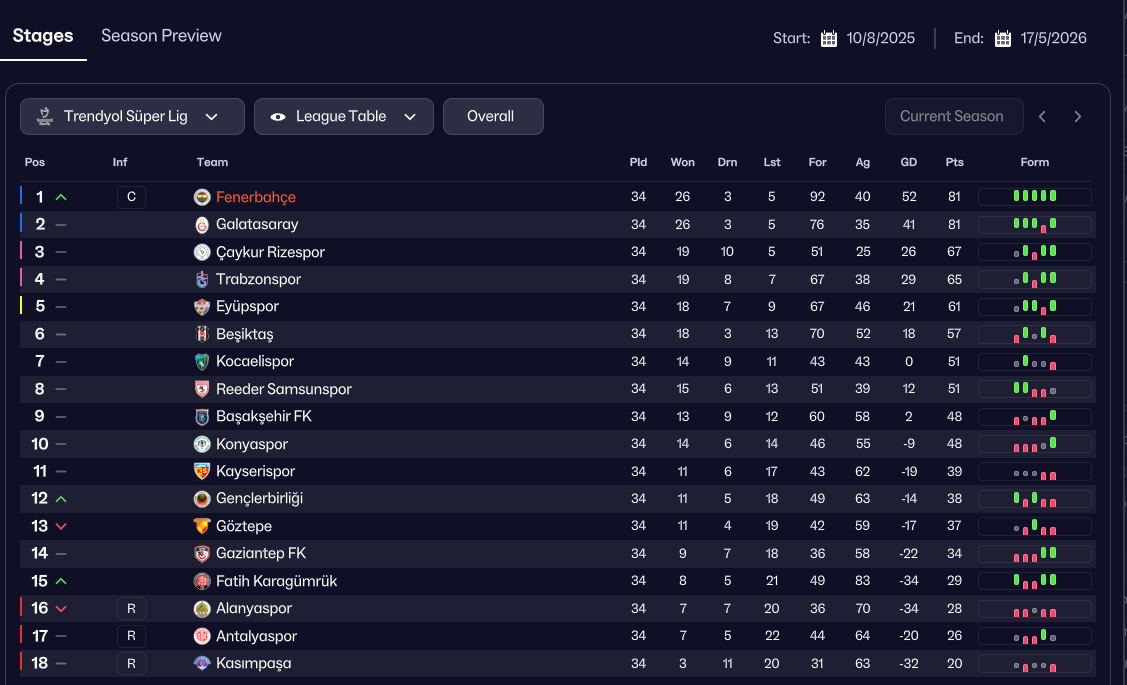
Task: Click the Kasımpaşa club badge icon
Action: click(202, 663)
